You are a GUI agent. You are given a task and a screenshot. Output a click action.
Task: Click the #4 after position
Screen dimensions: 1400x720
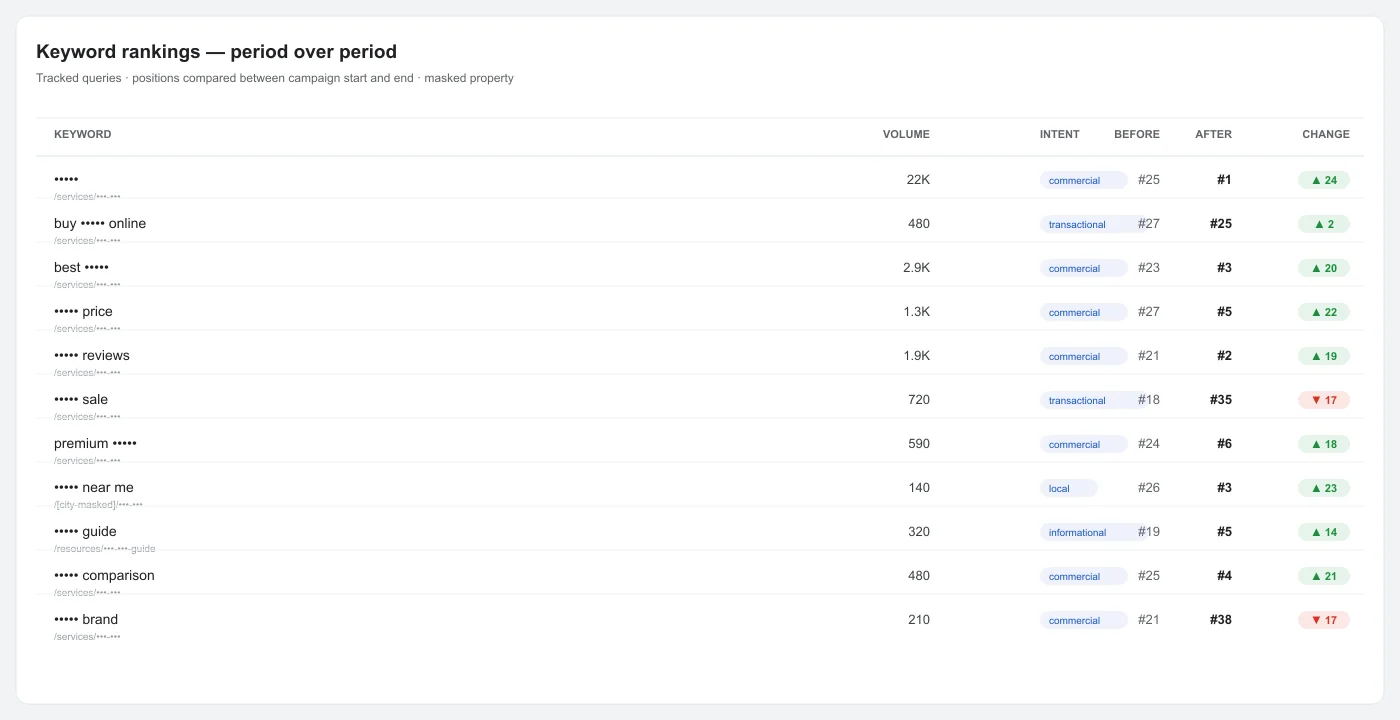[1224, 576]
